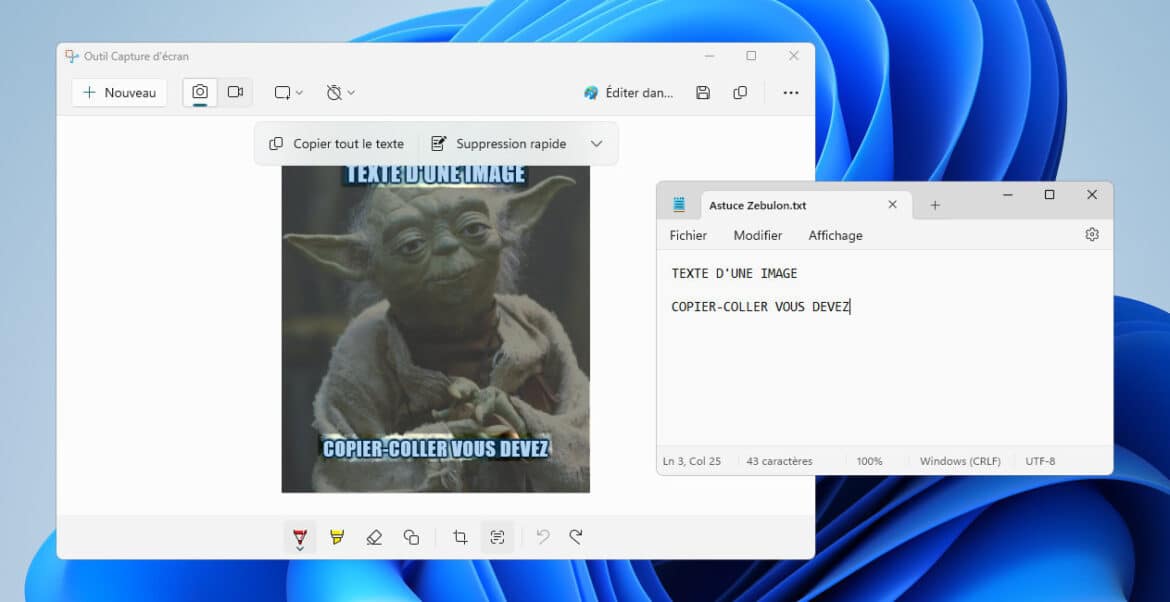Open the shapes tool
Image resolution: width=1170 pixels, height=602 pixels.
click(x=411, y=537)
